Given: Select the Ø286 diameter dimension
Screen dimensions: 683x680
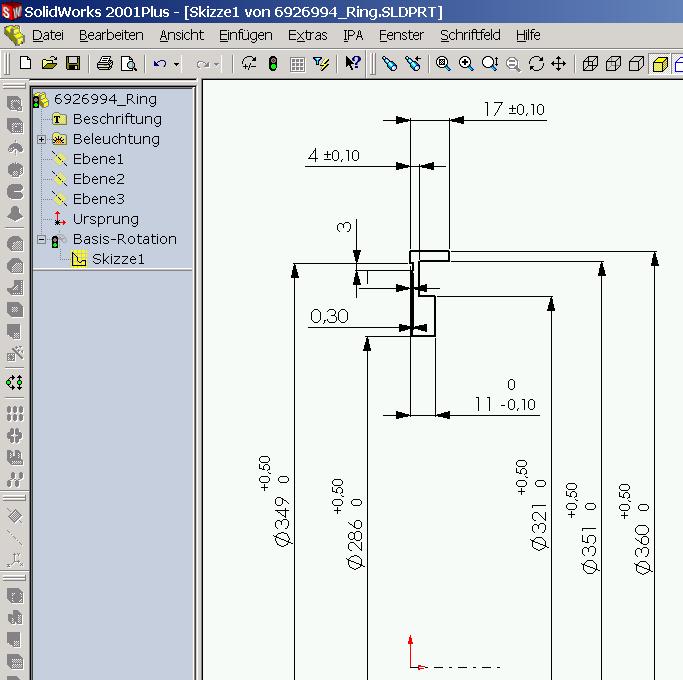Looking at the screenshot, I should pyautogui.click(x=348, y=524).
